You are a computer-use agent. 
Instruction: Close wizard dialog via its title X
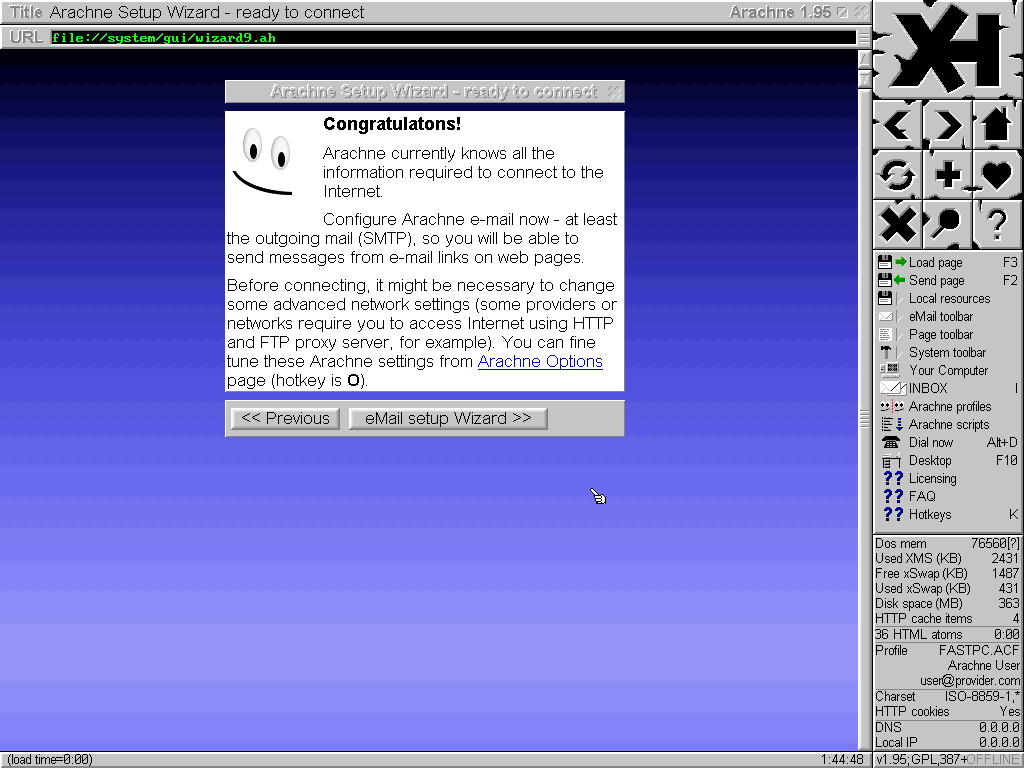(614, 91)
